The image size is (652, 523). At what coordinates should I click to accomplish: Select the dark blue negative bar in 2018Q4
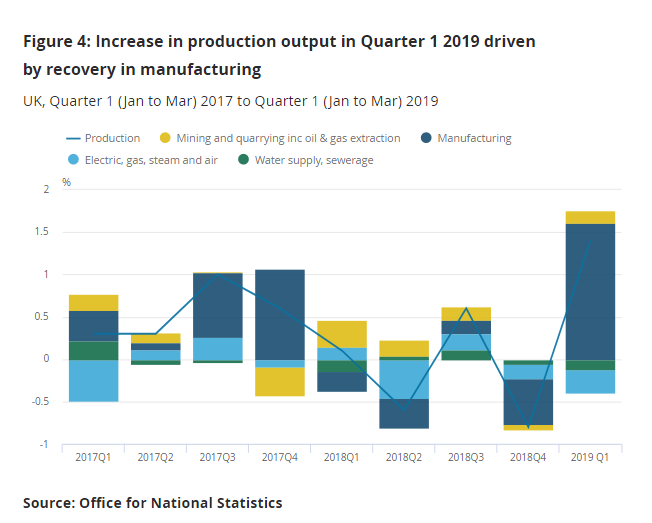point(528,402)
